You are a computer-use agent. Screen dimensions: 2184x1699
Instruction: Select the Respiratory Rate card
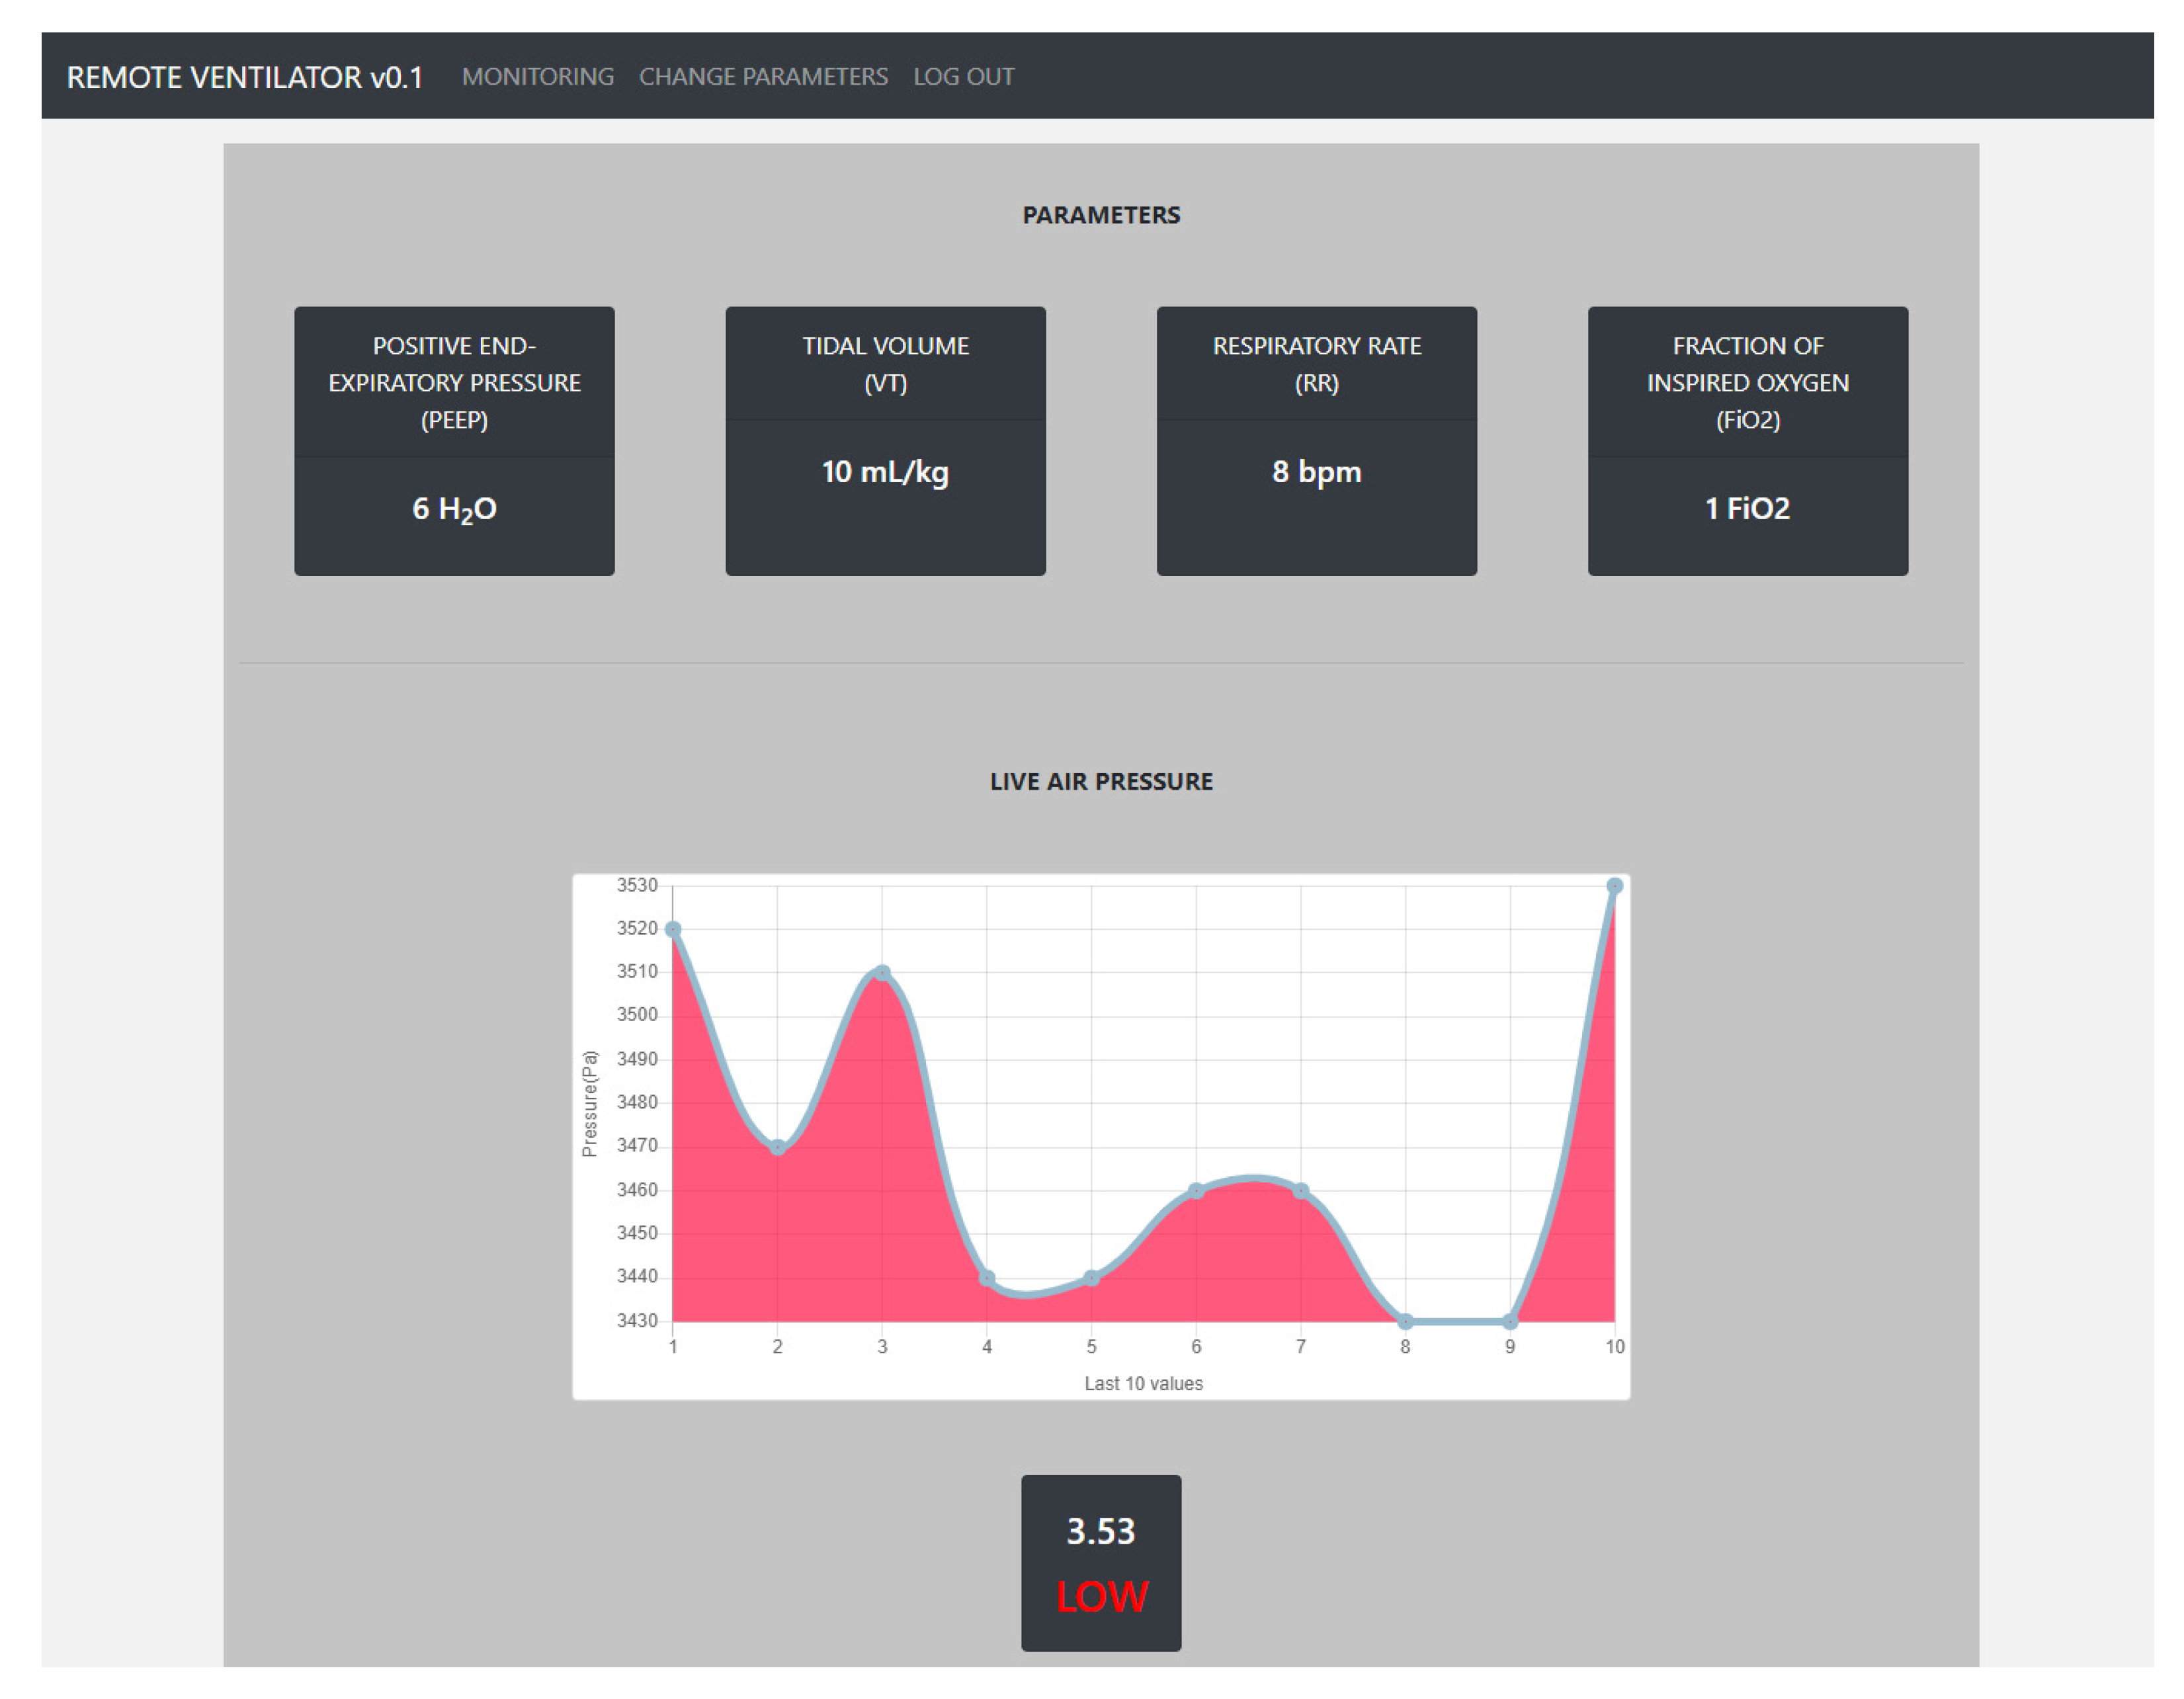click(x=1316, y=441)
